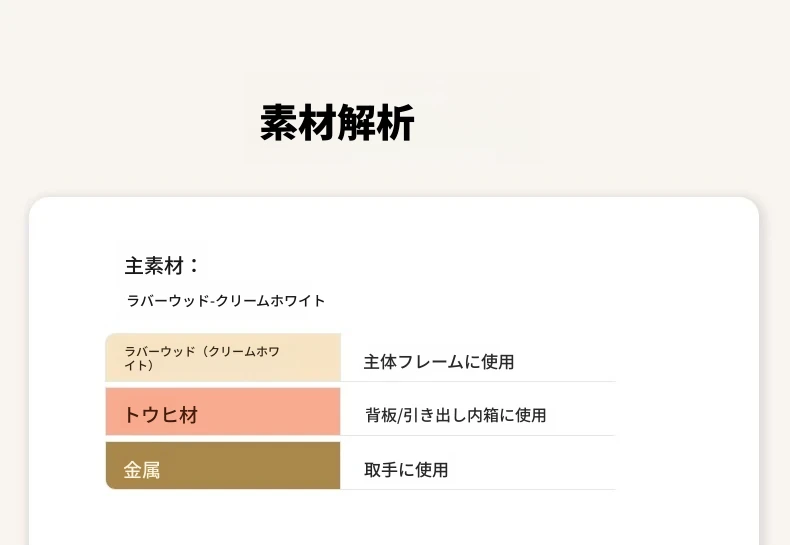This screenshot has width=790, height=545.
Task: Select the cream ラバーウッド（クリームホワイト） swatch
Action: (x=223, y=357)
